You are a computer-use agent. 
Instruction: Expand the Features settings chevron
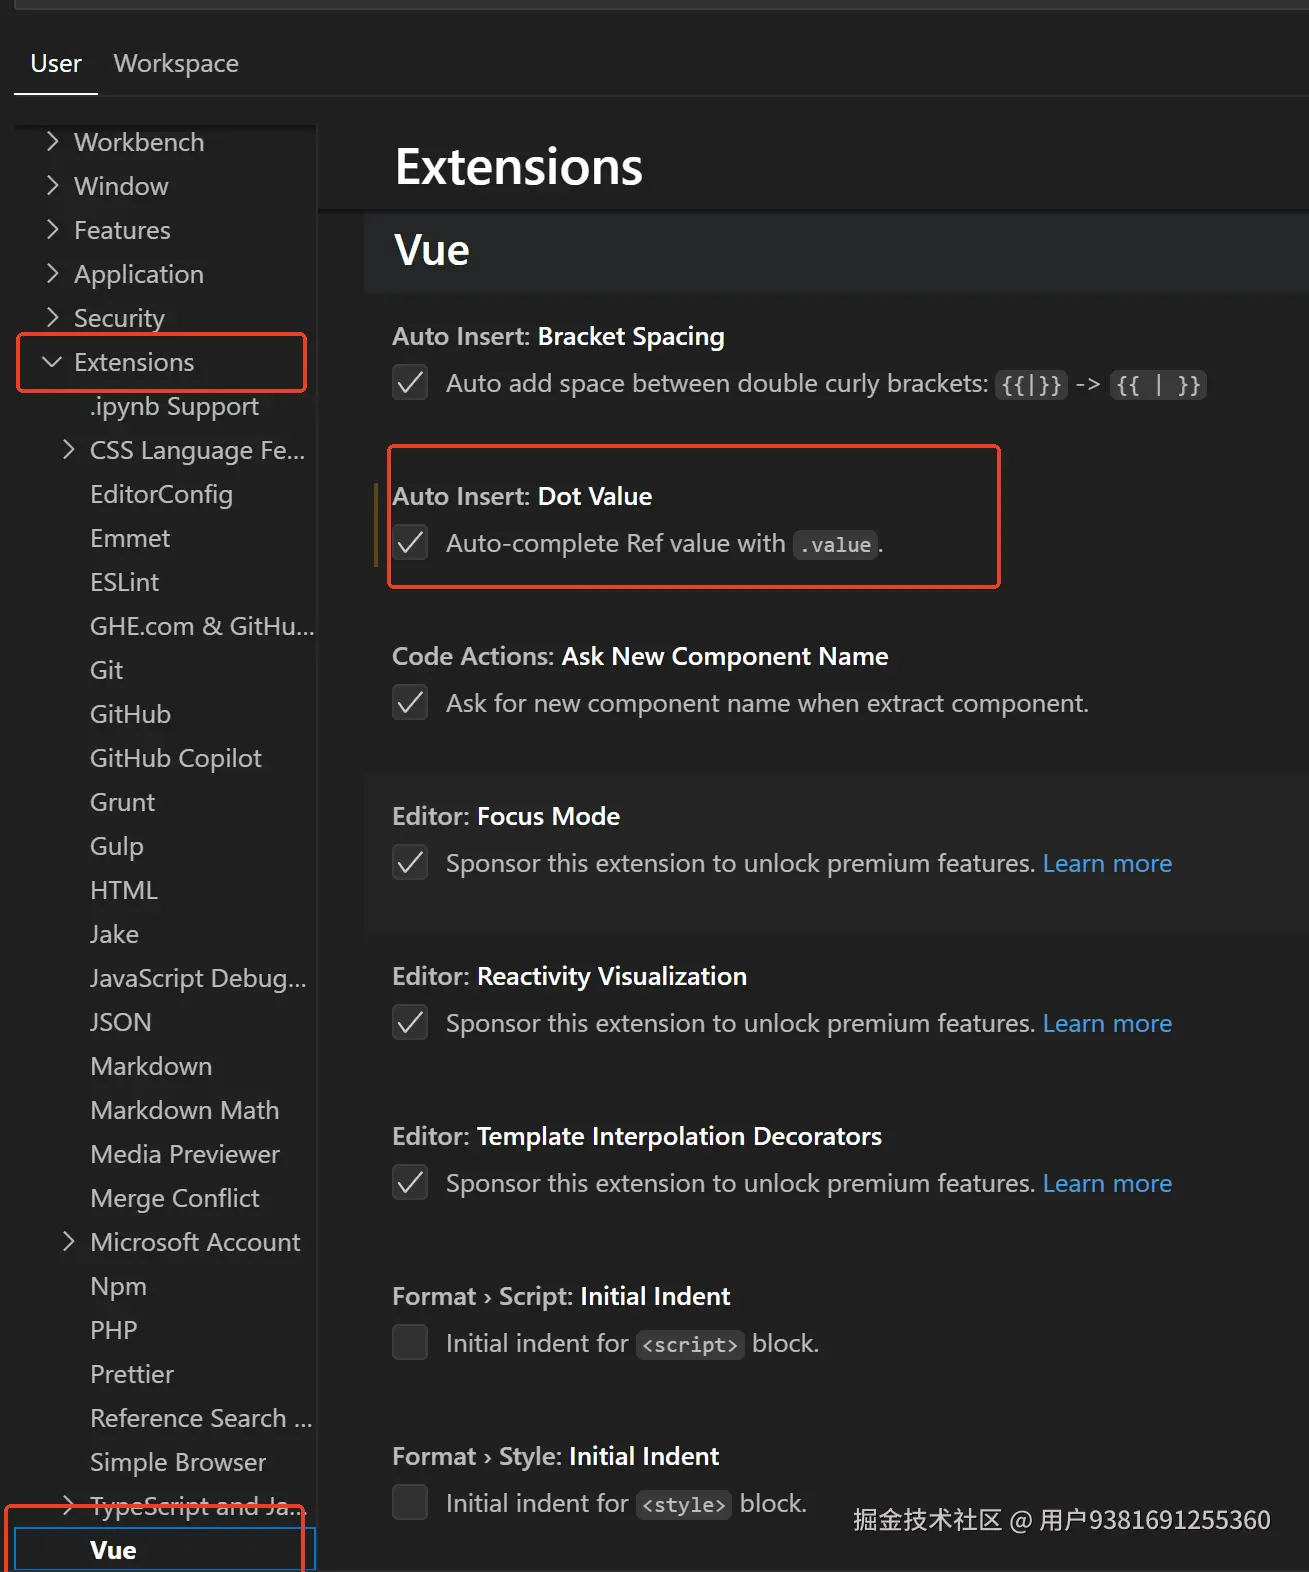coord(53,230)
